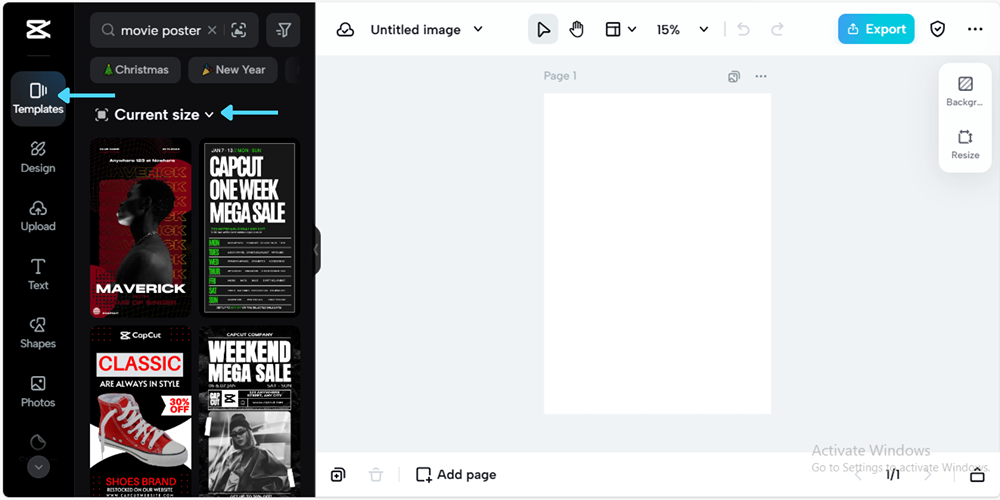This screenshot has height=500, width=1000.
Task: Collapse the templates panel handle
Action: [x=316, y=251]
